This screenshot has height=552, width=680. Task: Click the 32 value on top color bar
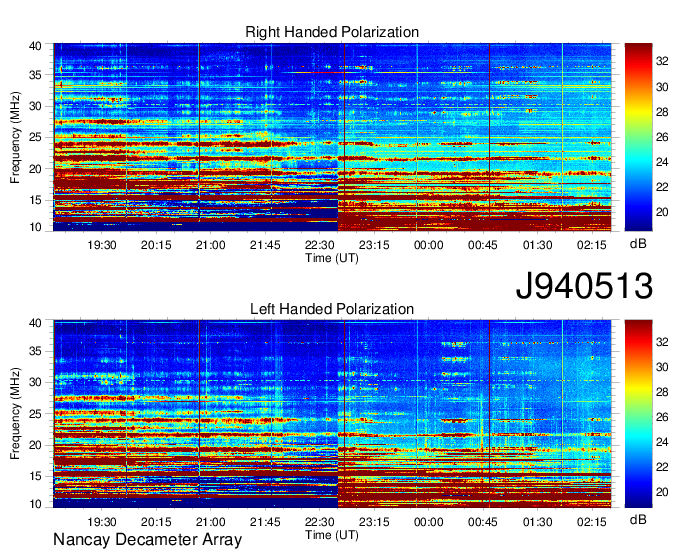662,62
